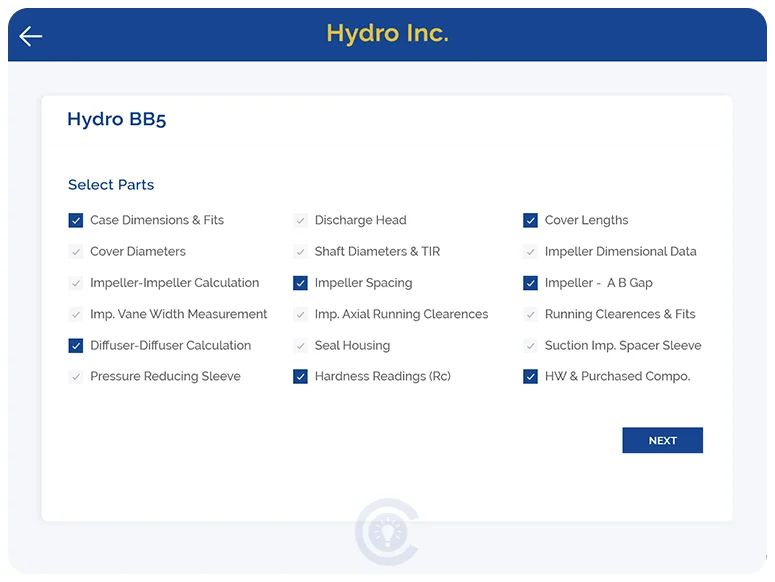The height and width of the screenshot is (582, 775).
Task: Tick Shaft Diameters & TIR option
Action: point(300,252)
